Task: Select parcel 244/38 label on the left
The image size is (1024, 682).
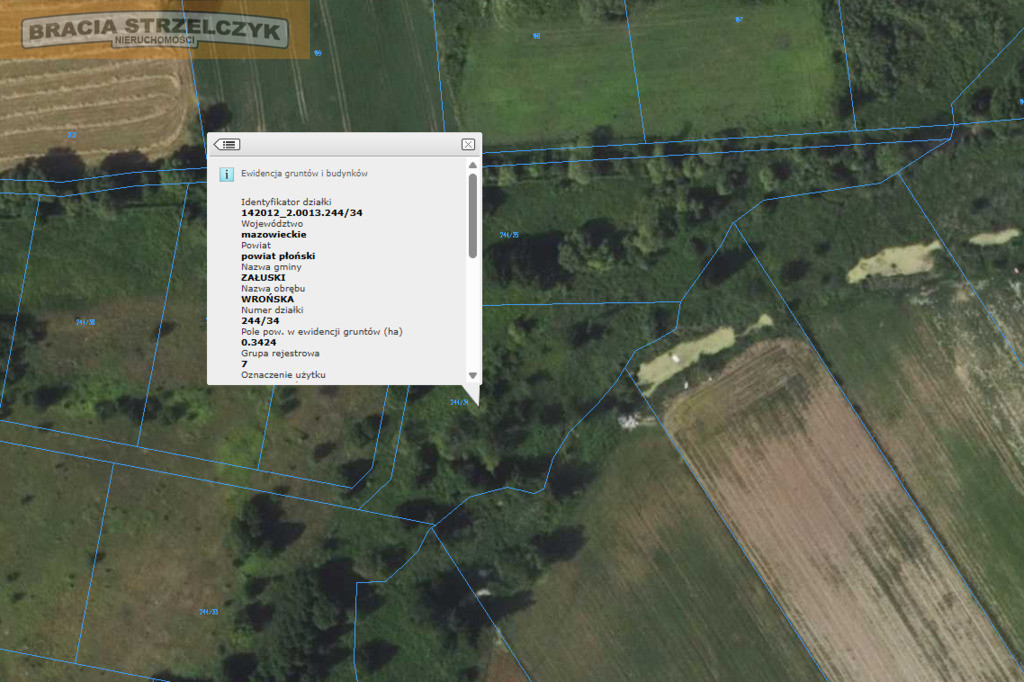Action: point(86,322)
